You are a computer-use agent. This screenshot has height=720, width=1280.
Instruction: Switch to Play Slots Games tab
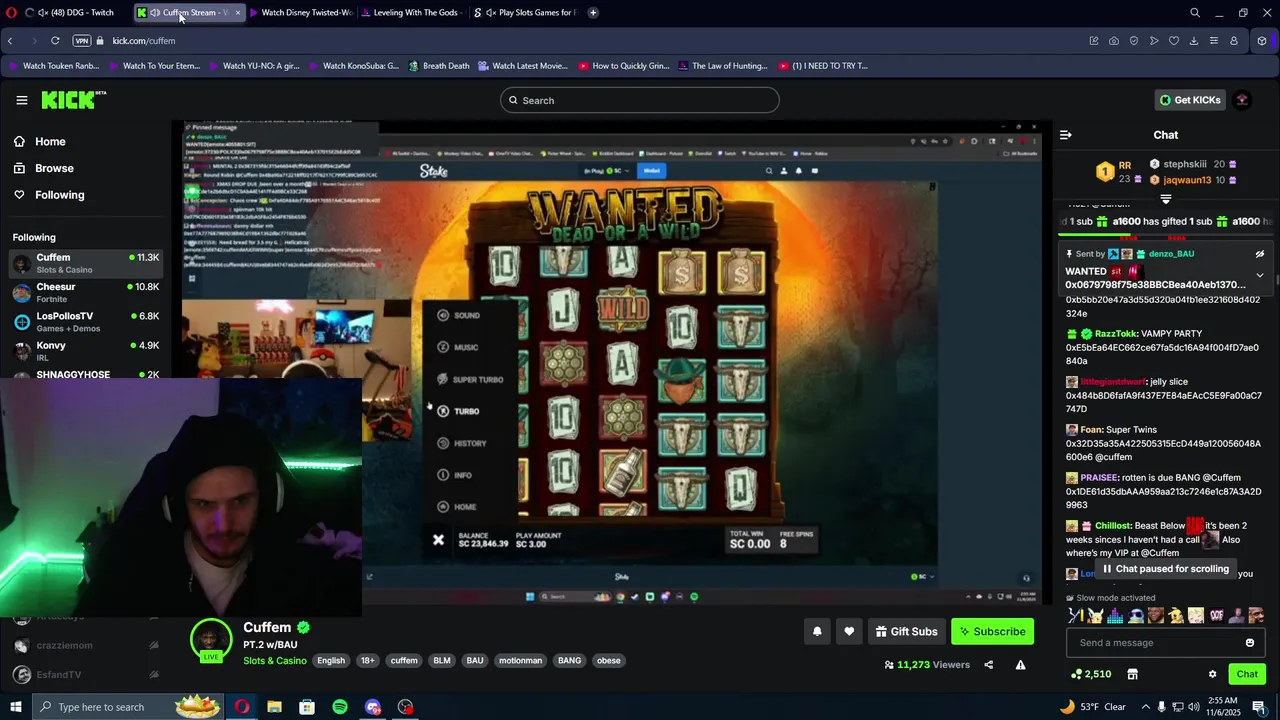(x=525, y=13)
